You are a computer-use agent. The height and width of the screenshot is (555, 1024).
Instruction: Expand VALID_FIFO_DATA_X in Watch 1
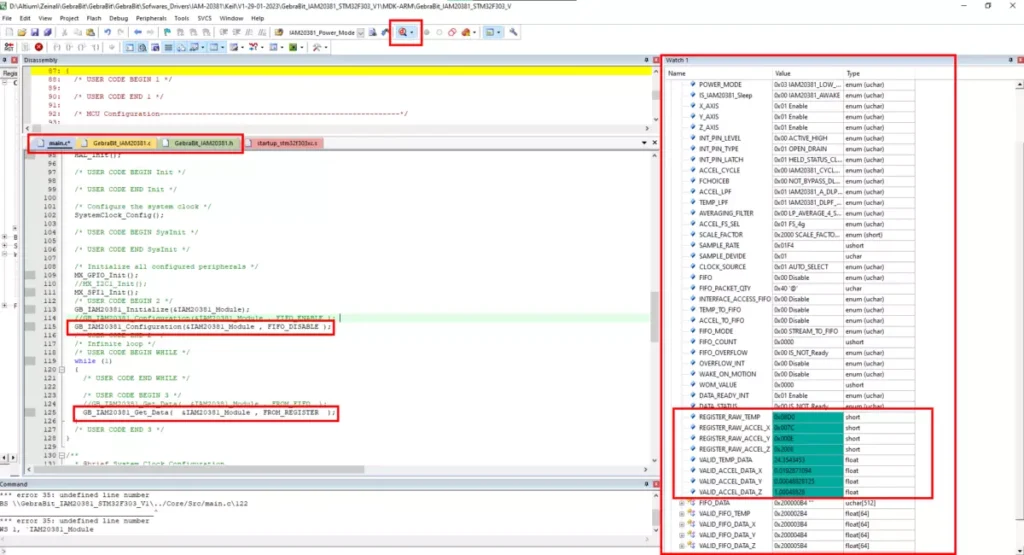(x=682, y=524)
